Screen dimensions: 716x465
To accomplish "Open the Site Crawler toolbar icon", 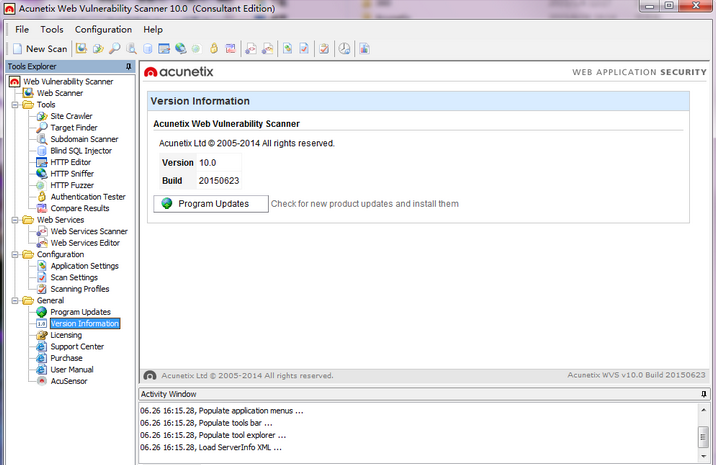I will (x=98, y=48).
